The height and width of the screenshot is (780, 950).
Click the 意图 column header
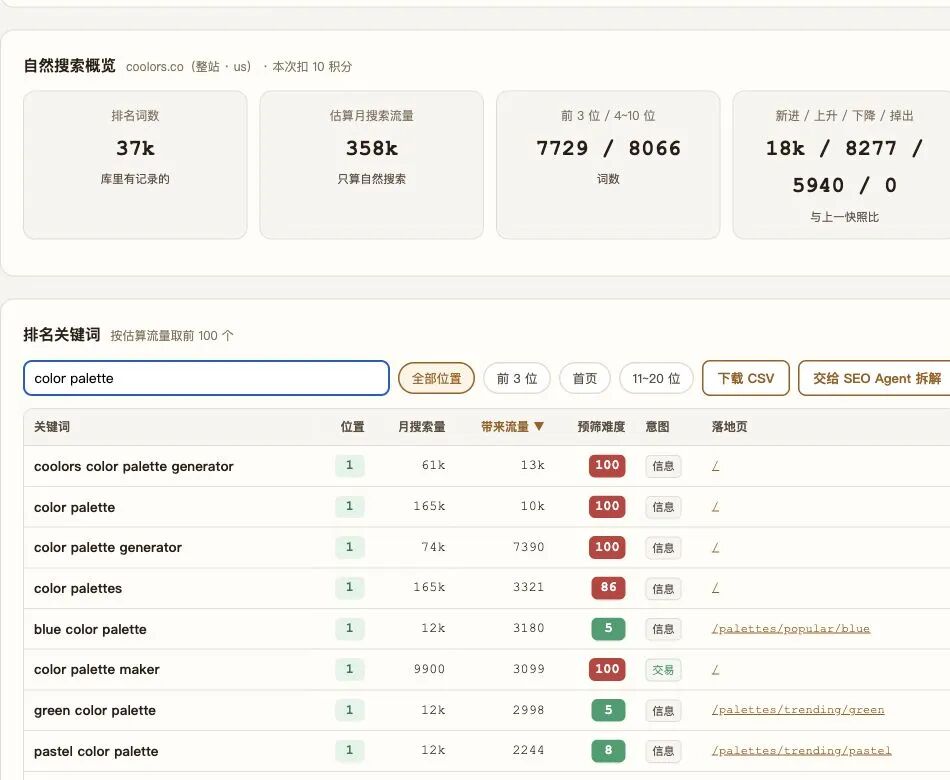pos(657,427)
